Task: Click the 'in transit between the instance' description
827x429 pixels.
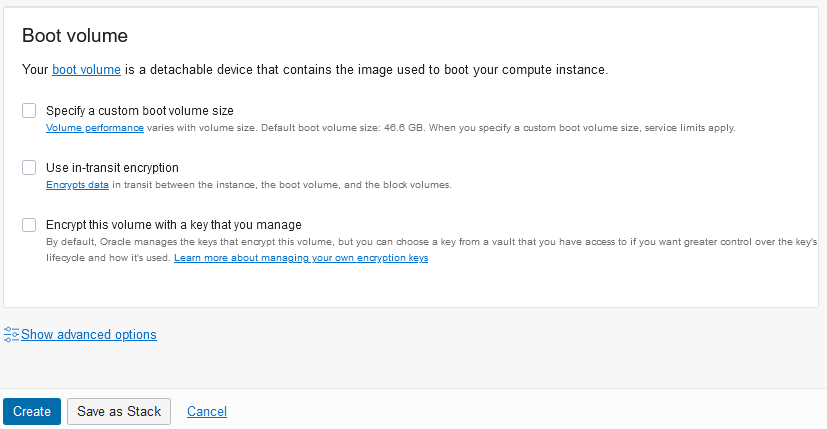Action: click(282, 185)
